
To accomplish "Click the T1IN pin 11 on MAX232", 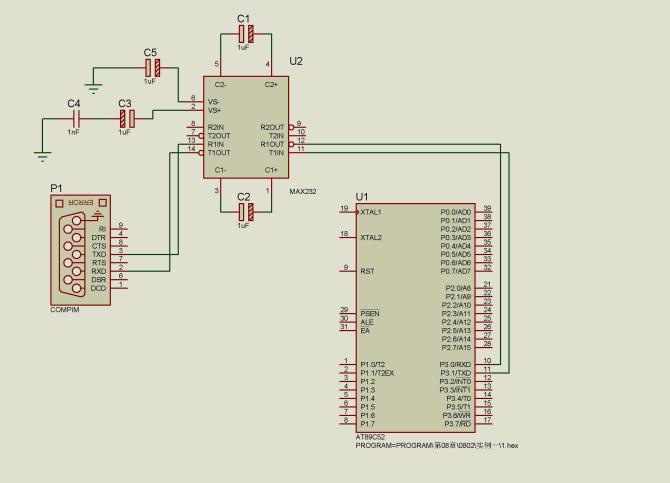I will (x=297, y=152).
